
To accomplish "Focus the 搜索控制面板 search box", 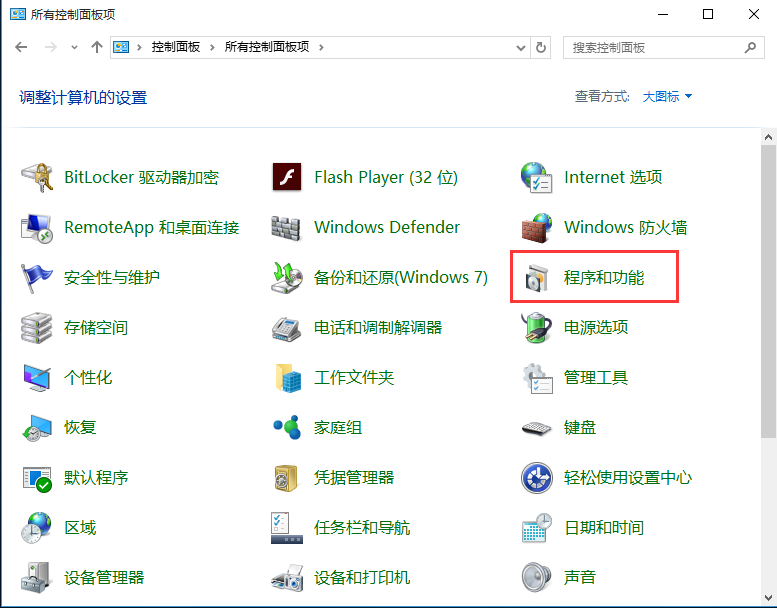I will coord(664,48).
